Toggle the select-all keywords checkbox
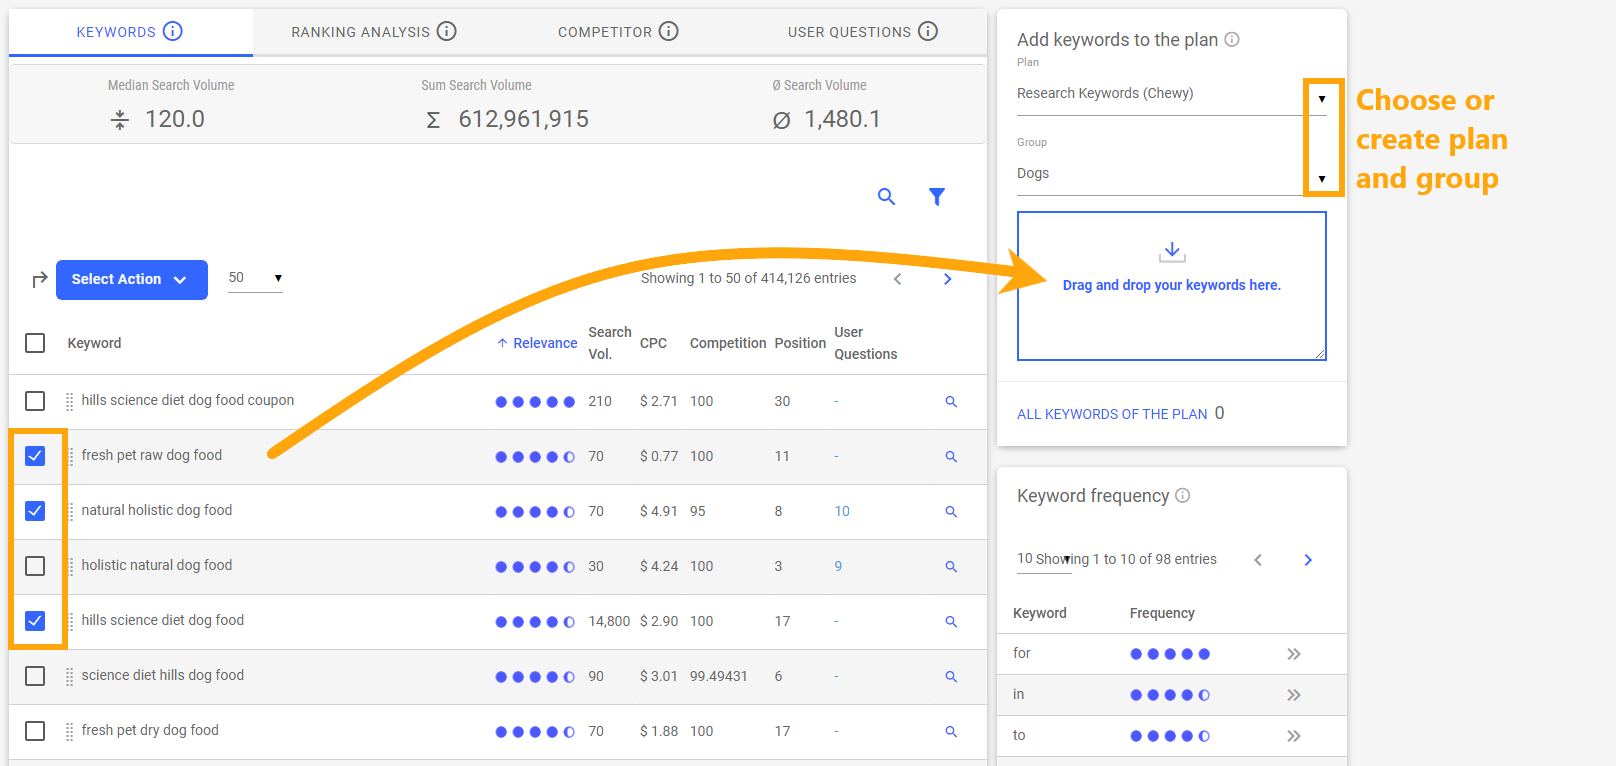The height and width of the screenshot is (766, 1616). [35, 343]
